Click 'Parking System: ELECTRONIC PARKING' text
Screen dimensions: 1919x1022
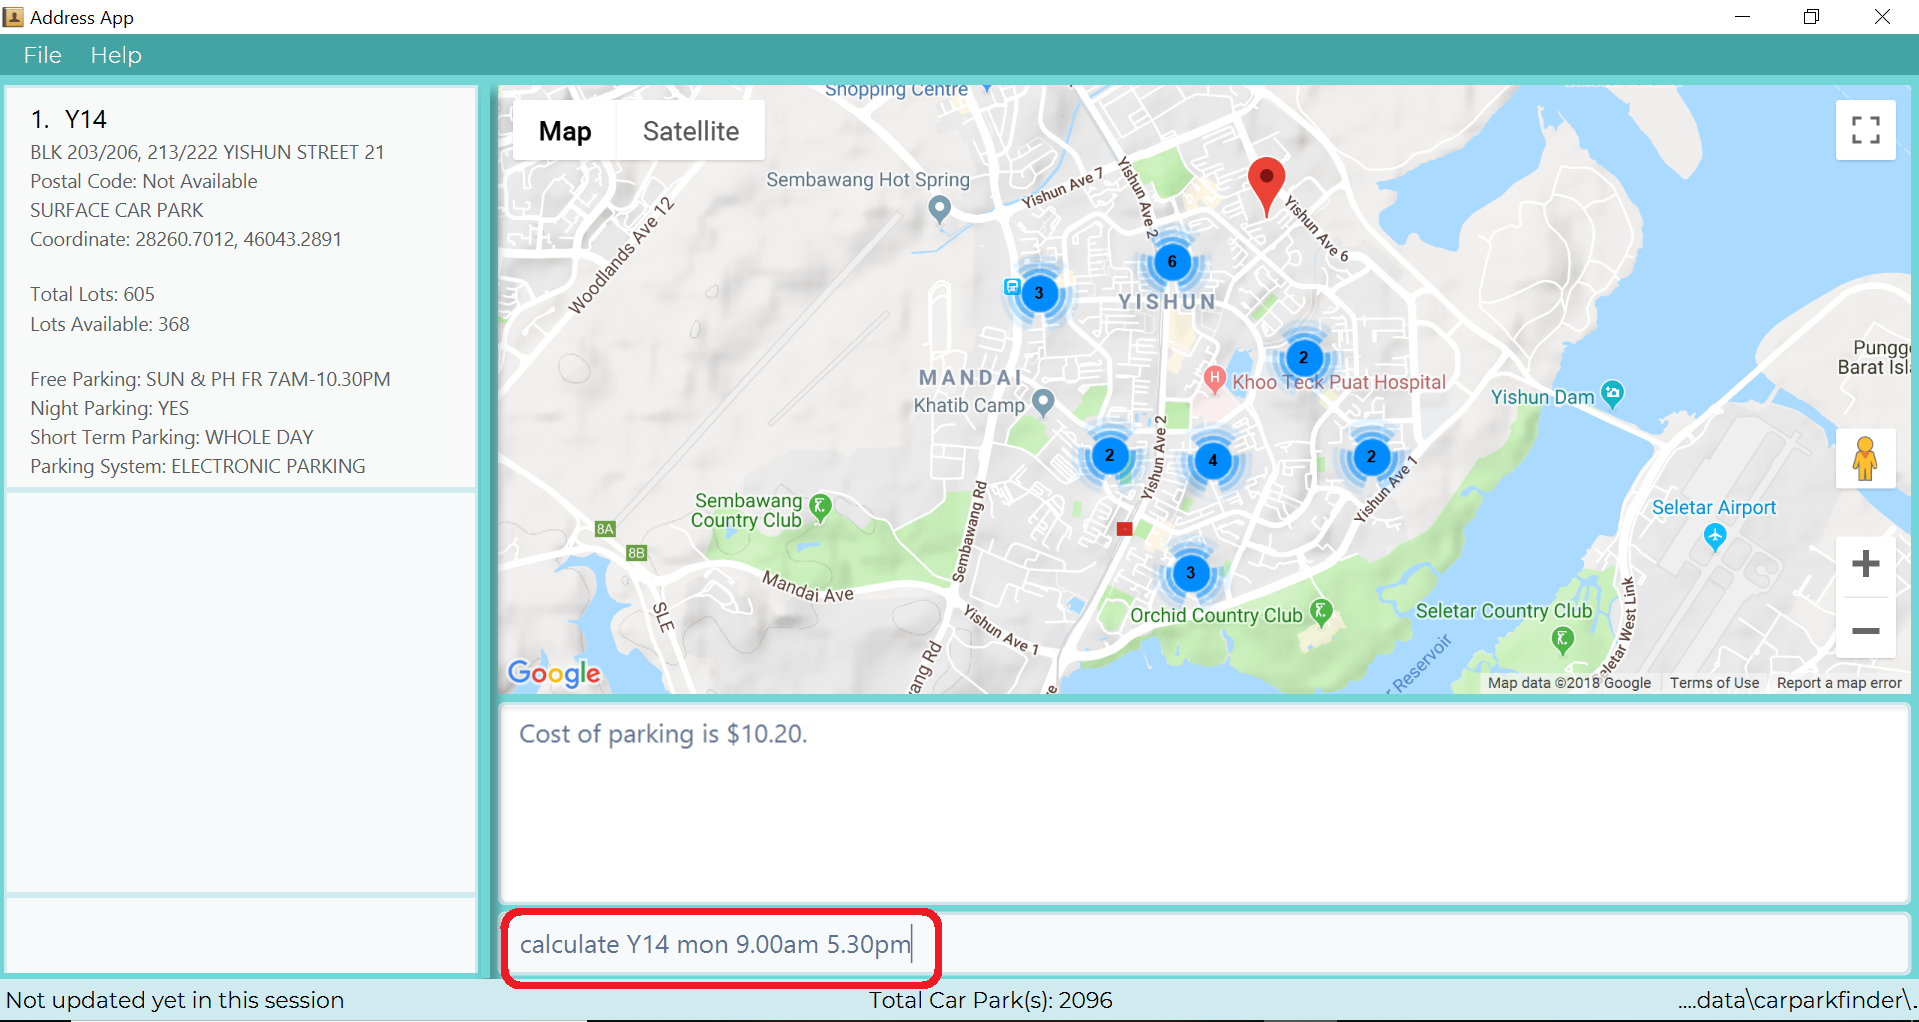198,466
